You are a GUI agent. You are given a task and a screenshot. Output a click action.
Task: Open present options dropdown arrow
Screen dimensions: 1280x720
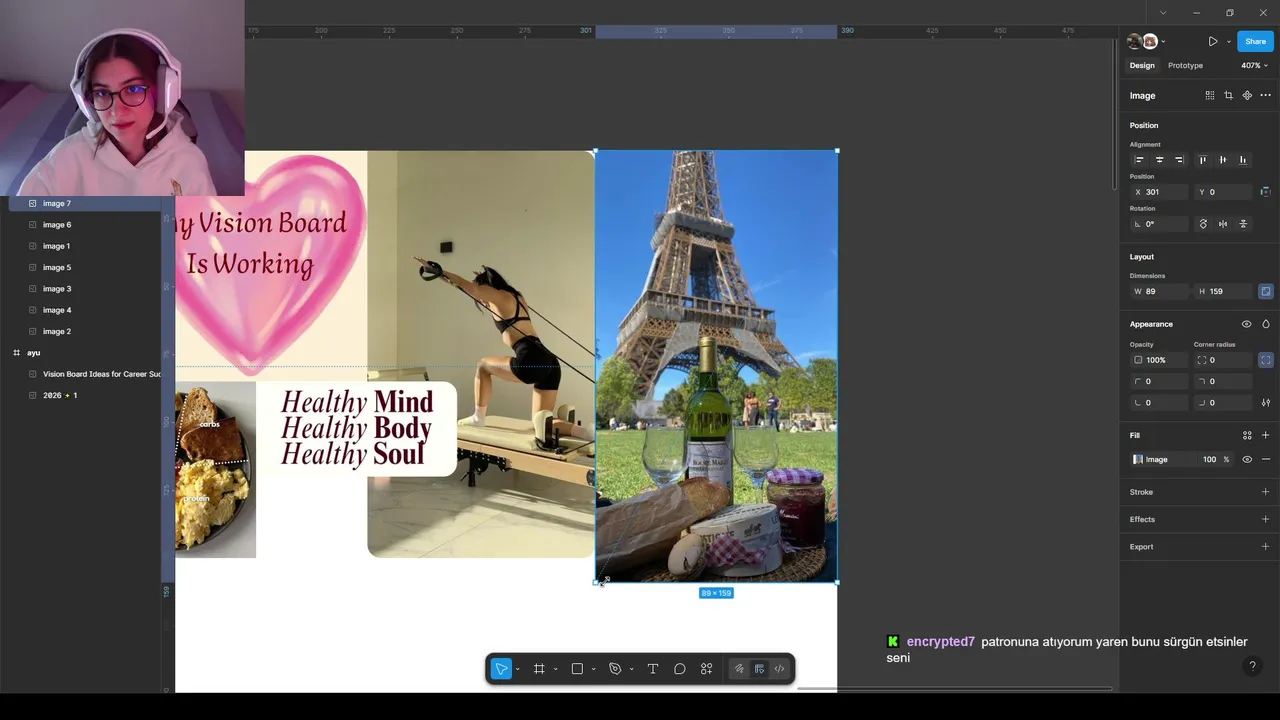[1228, 41]
